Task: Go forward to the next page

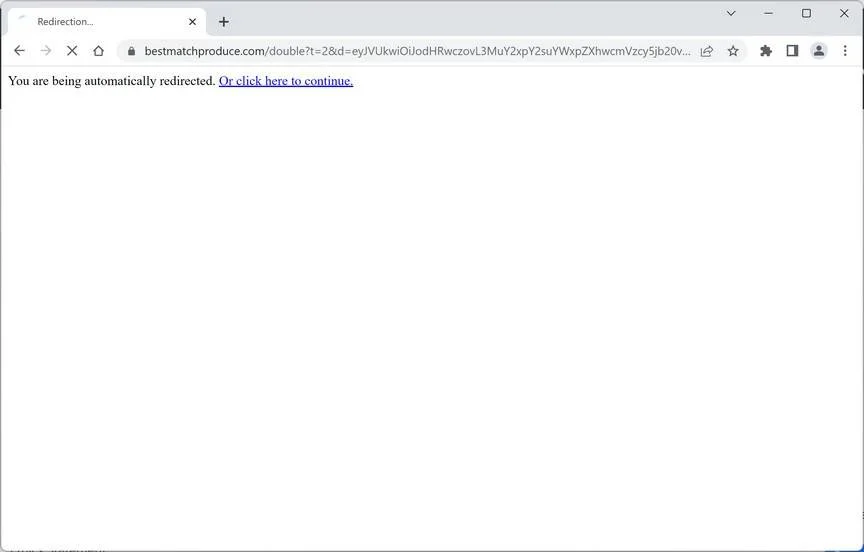Action: [46, 51]
